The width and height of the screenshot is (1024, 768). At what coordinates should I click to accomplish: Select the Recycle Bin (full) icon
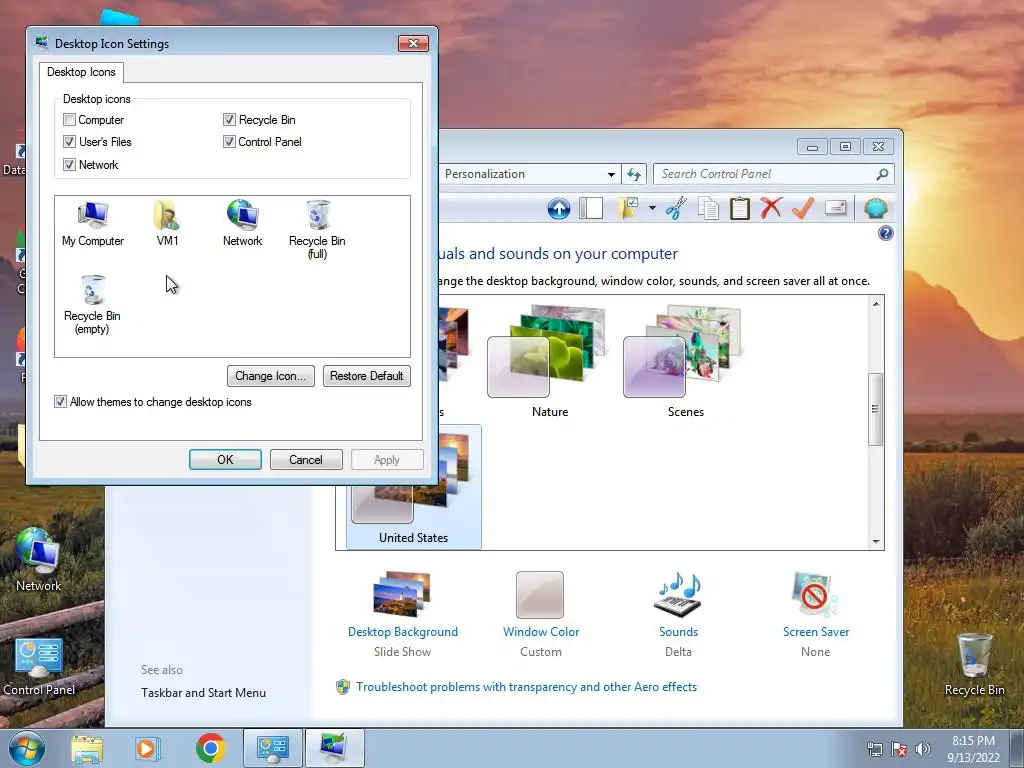(x=317, y=229)
